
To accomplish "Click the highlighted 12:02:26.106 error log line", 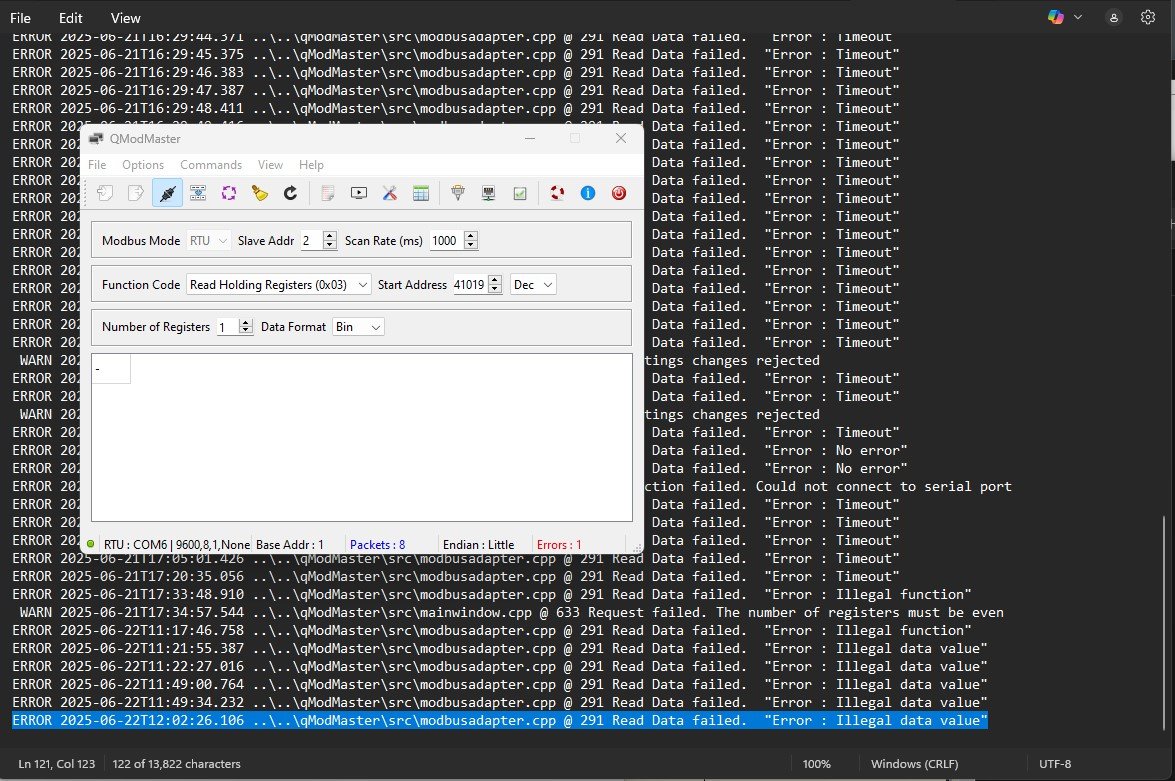I will click(x=500, y=720).
